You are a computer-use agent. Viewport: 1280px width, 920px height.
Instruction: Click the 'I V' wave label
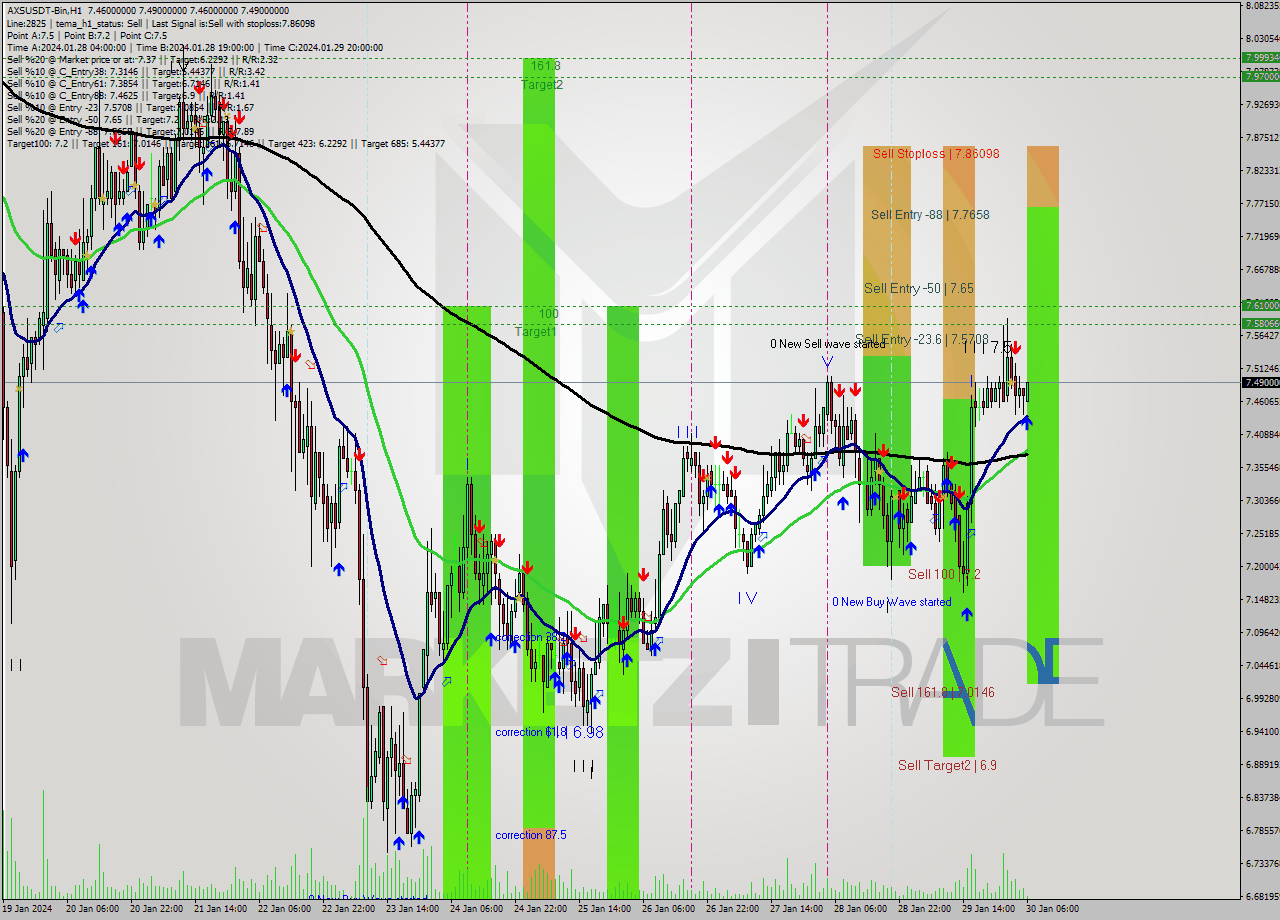pyautogui.click(x=747, y=598)
